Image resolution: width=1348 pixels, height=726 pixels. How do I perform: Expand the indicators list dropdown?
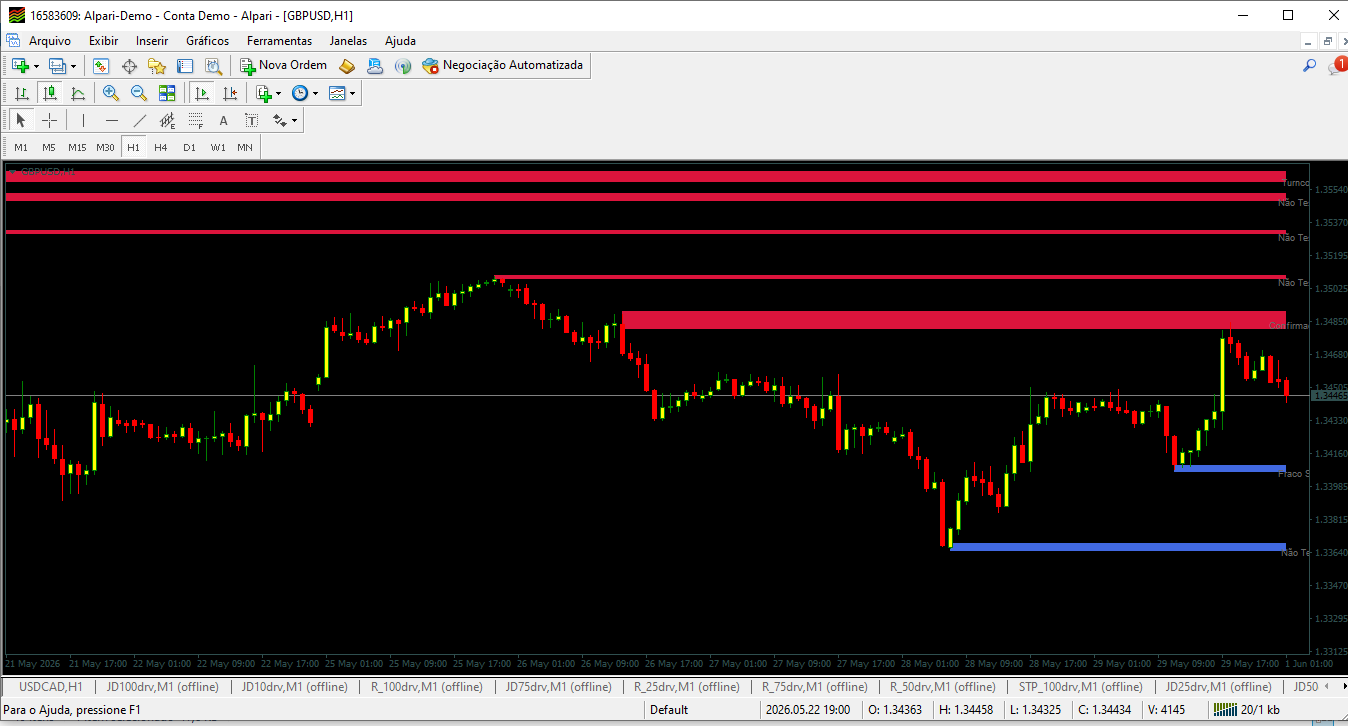tap(279, 93)
